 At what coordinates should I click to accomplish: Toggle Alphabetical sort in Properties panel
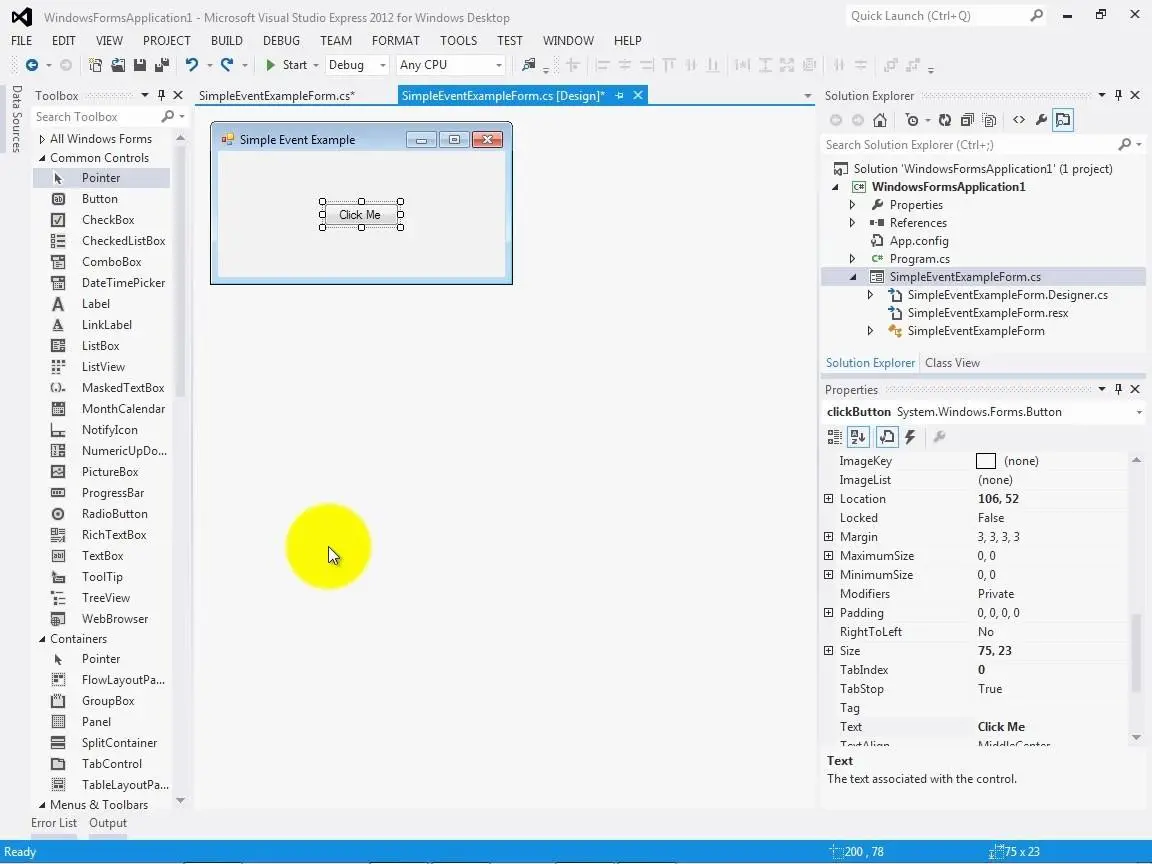[x=858, y=437]
